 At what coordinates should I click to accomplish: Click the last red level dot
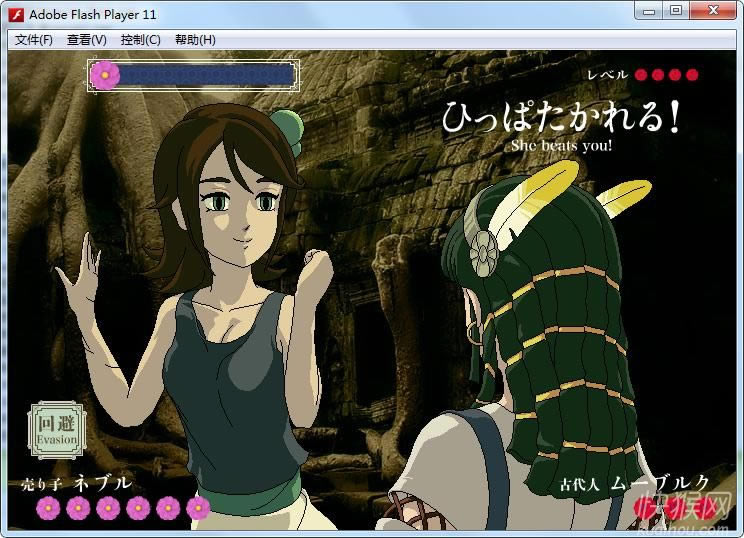[x=692, y=75]
